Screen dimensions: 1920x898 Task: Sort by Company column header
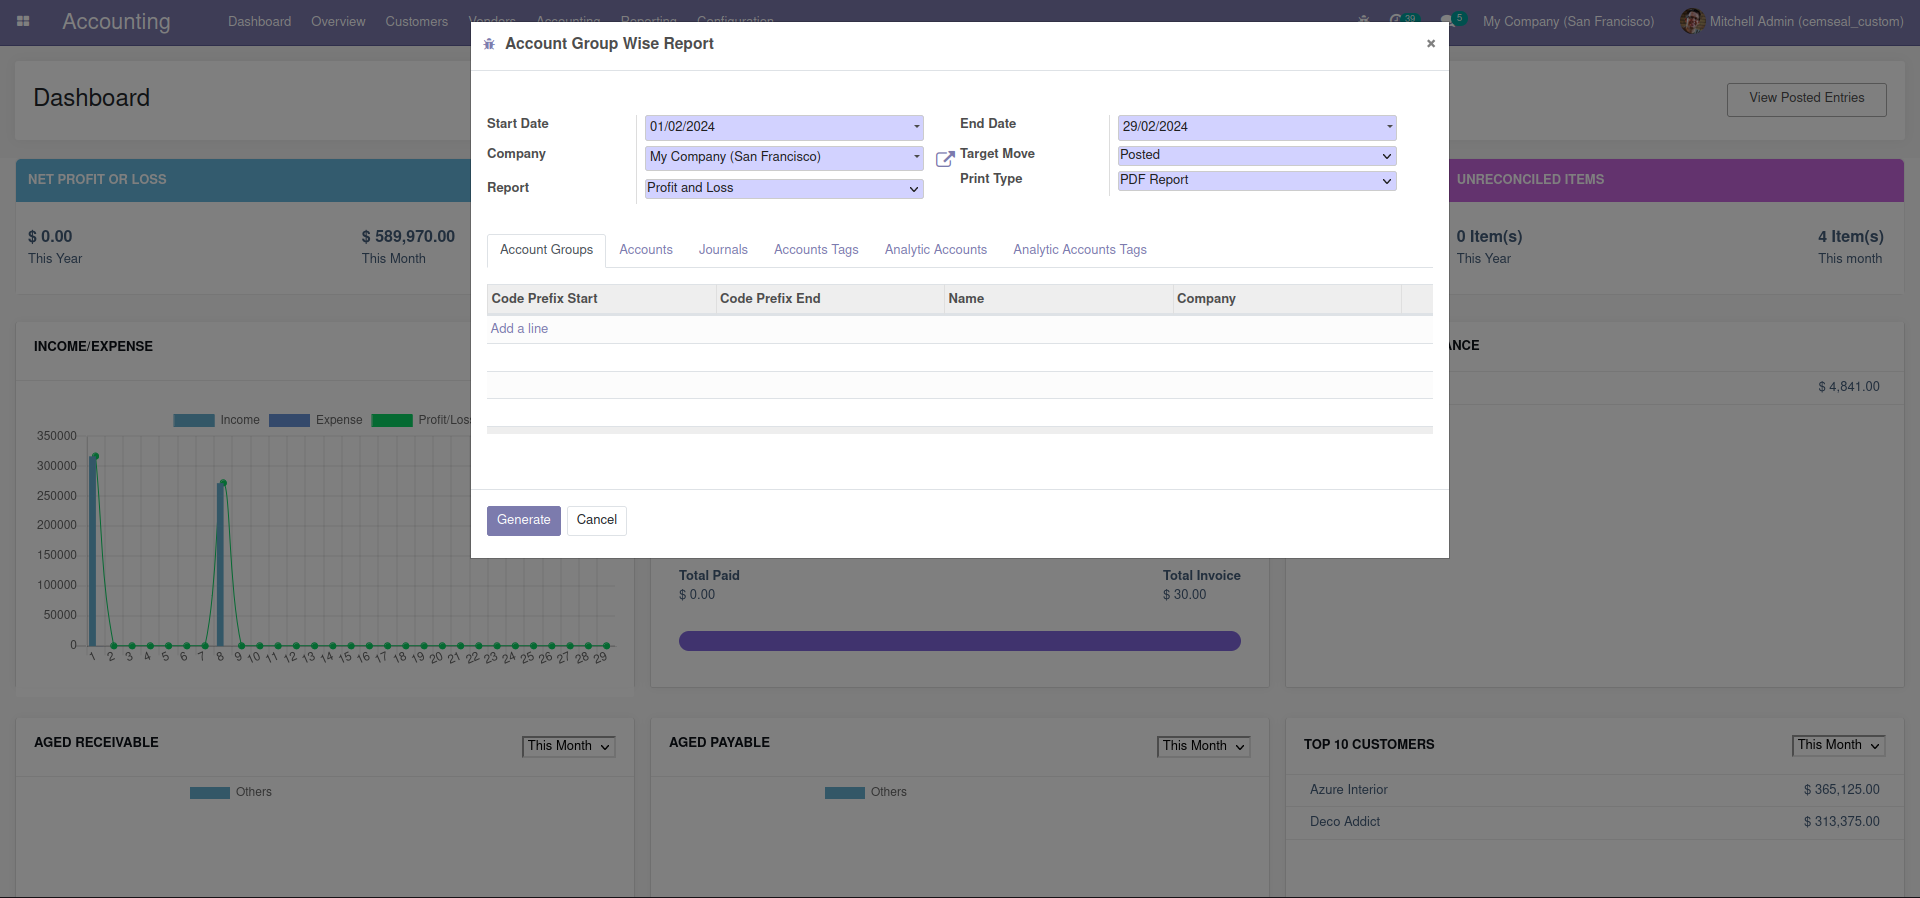(1287, 299)
